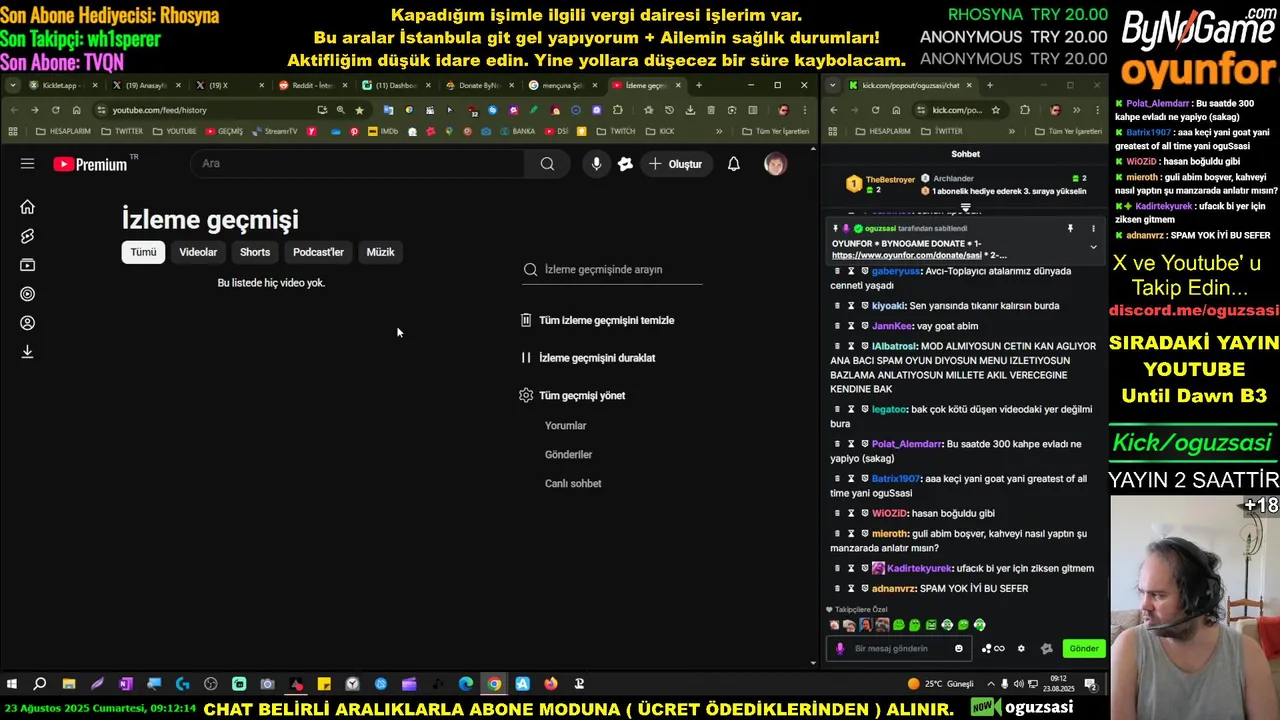Image resolution: width=1280 pixels, height=720 pixels.
Task: Select the Videolar filter chip
Action: pyautogui.click(x=198, y=252)
